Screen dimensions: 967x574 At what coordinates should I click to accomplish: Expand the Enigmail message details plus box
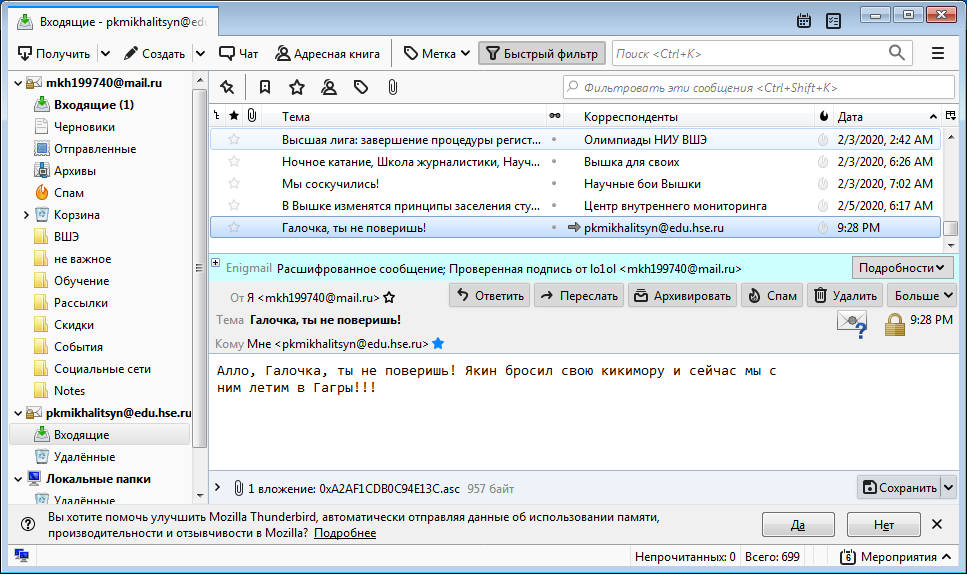(216, 263)
